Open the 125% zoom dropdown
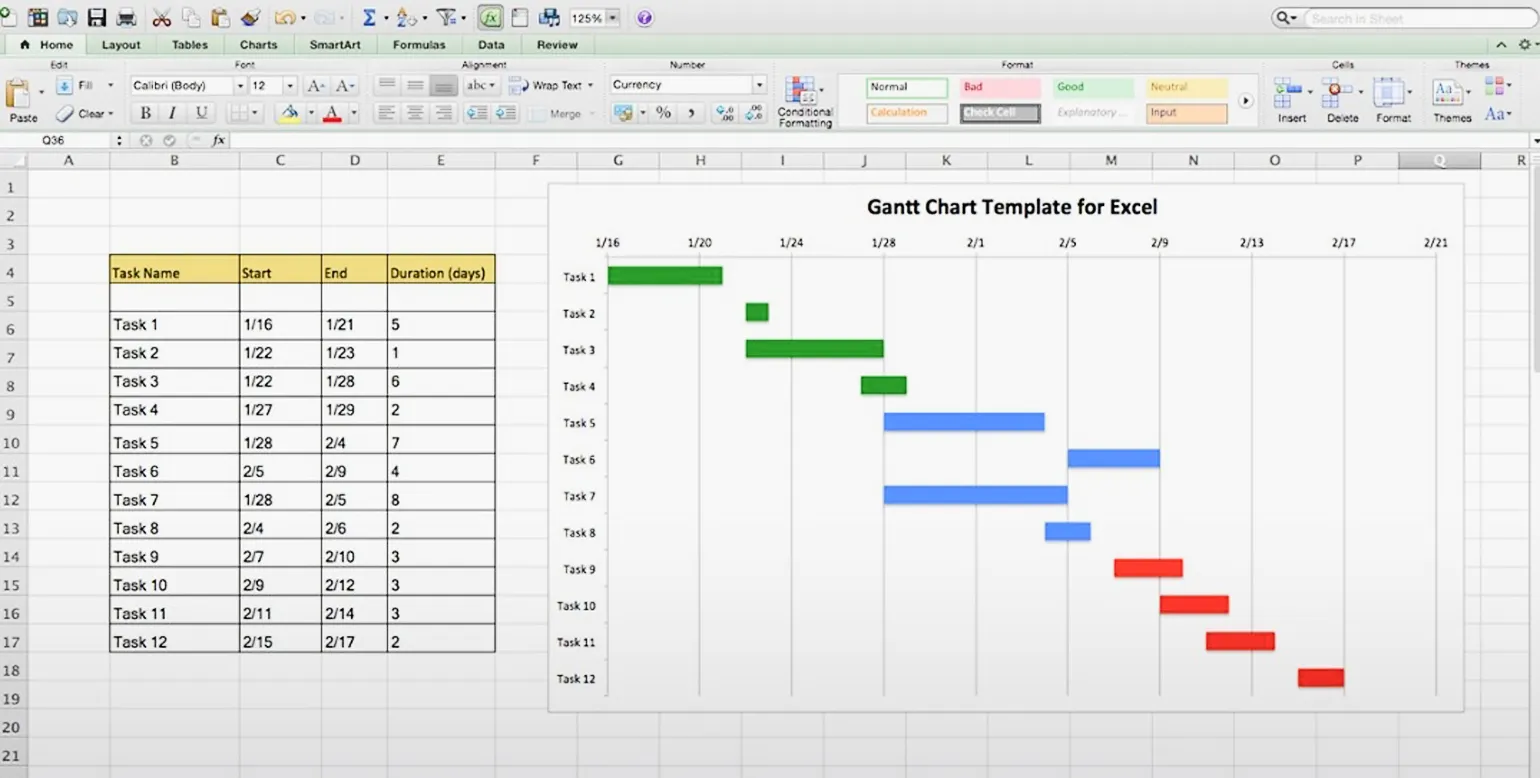 coord(612,18)
